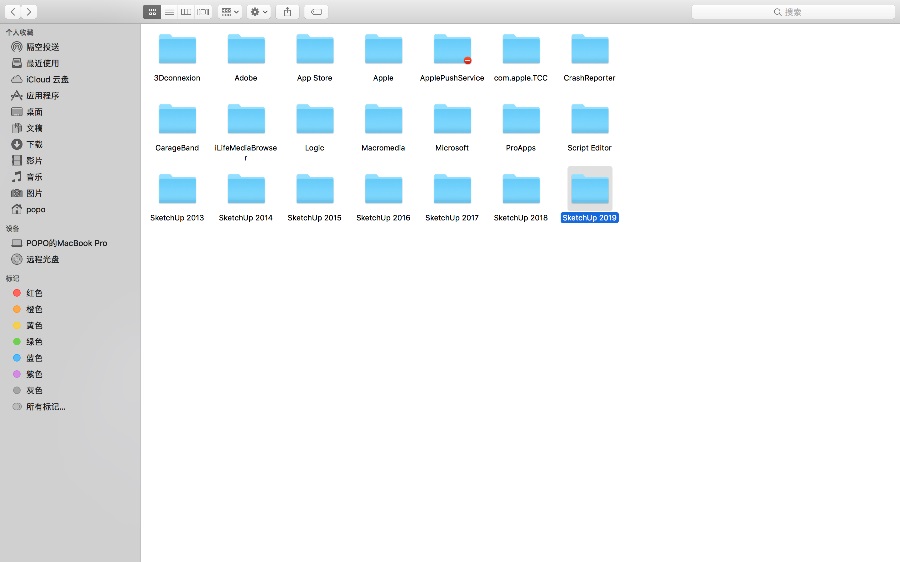900x562 pixels.
Task: Select the GarageBand folder
Action: point(177,119)
